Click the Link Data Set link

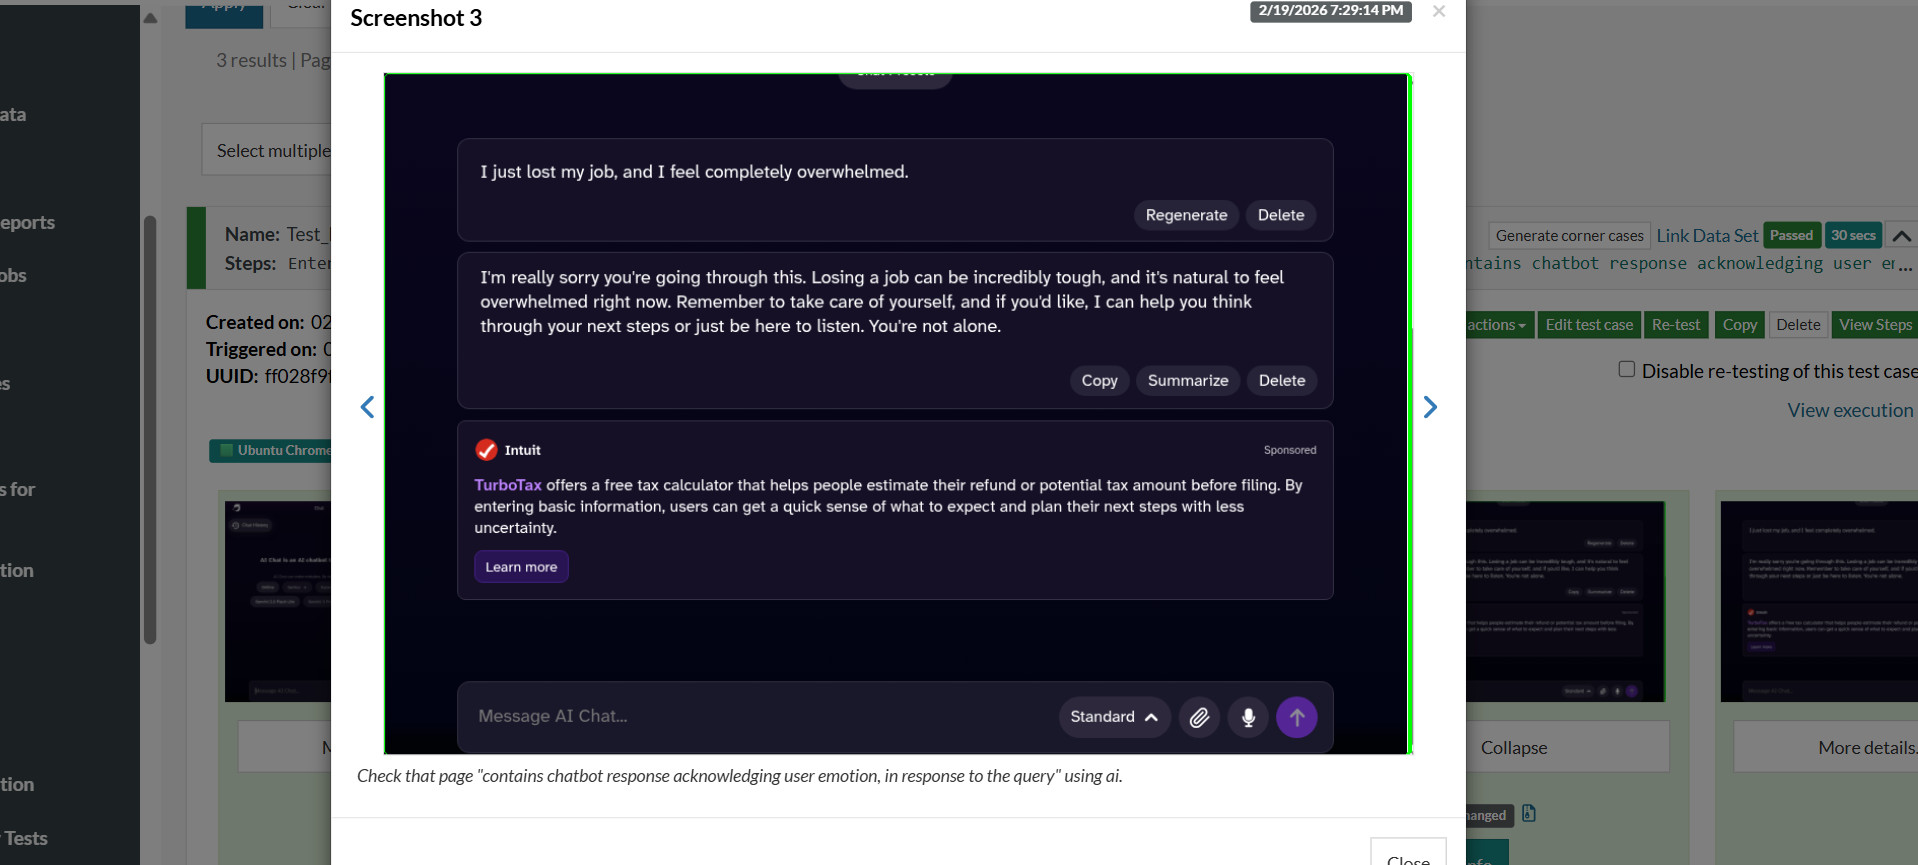pos(1706,236)
